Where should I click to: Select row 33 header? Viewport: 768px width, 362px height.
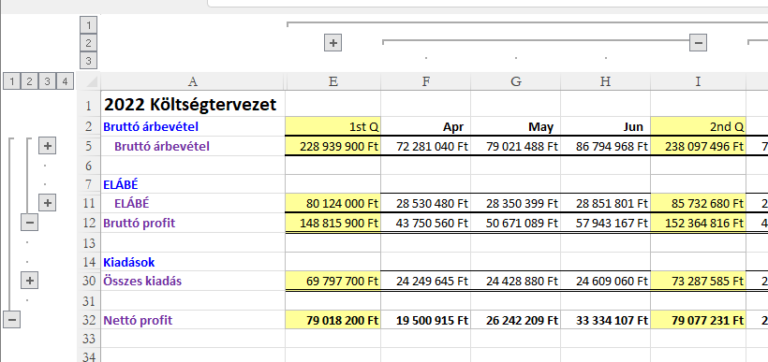click(89, 338)
